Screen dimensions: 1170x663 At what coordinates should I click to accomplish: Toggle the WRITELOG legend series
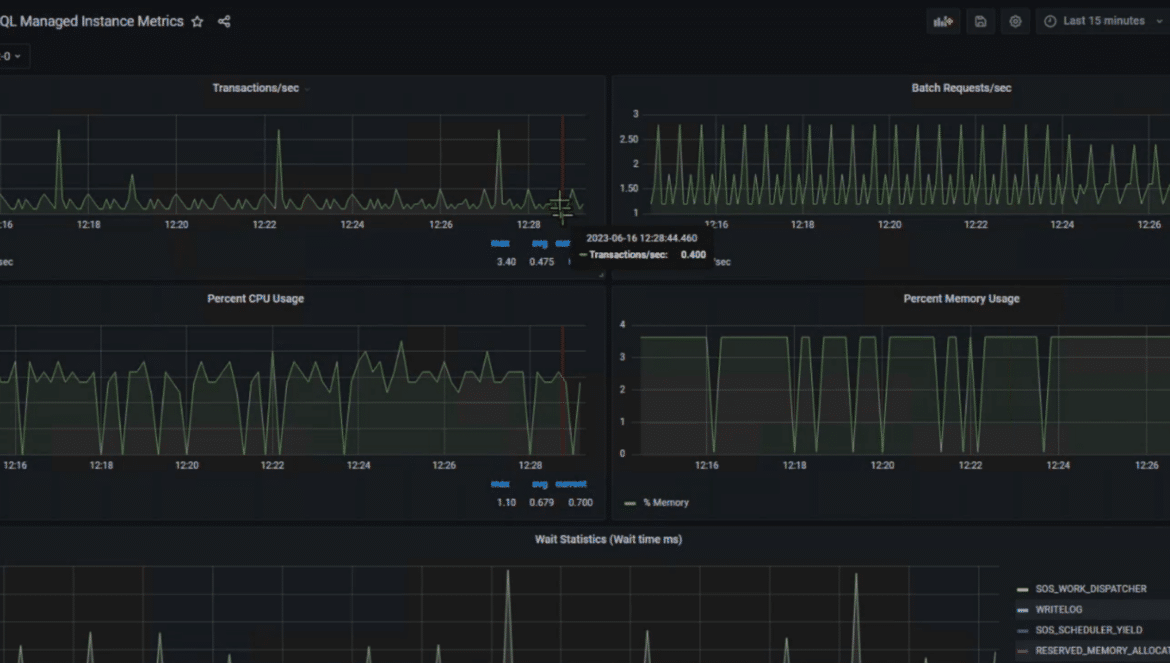pyautogui.click(x=1058, y=609)
